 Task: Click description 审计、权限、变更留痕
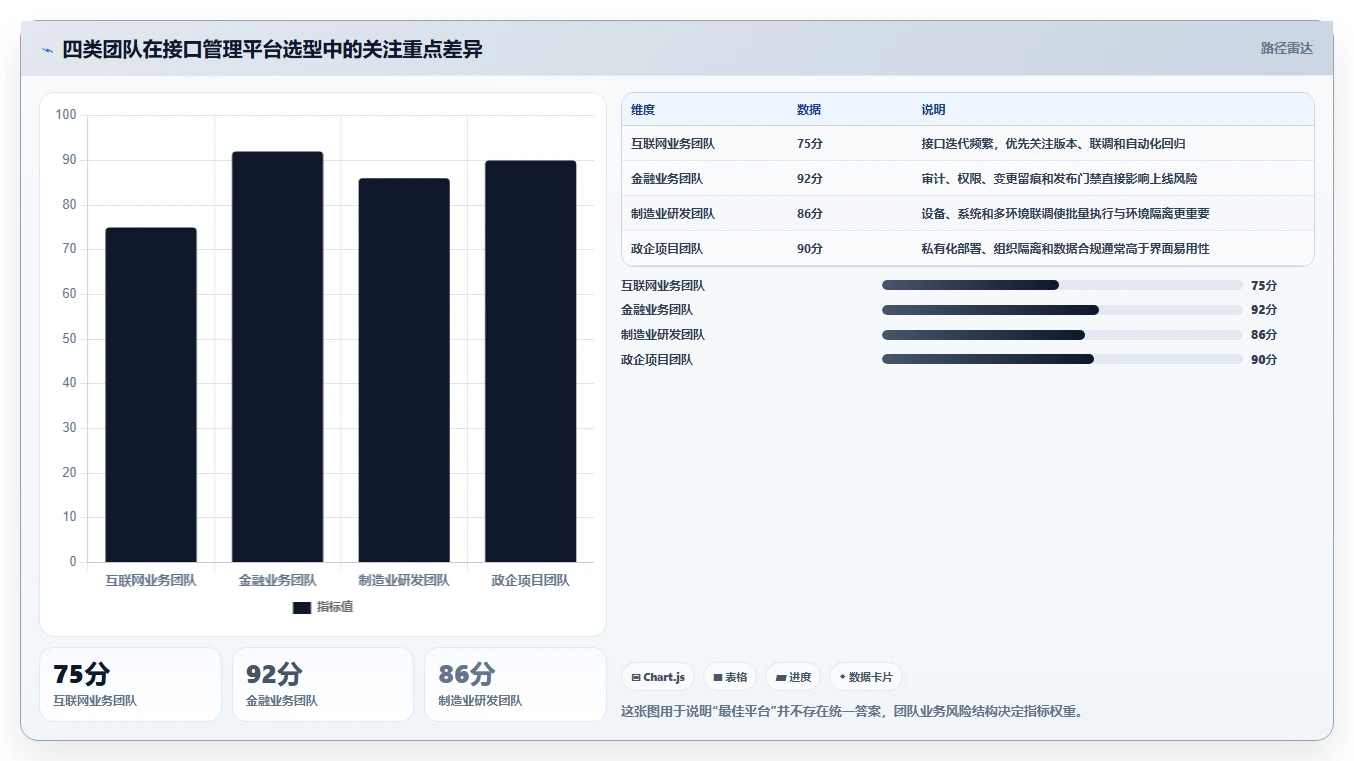(x=1060, y=179)
